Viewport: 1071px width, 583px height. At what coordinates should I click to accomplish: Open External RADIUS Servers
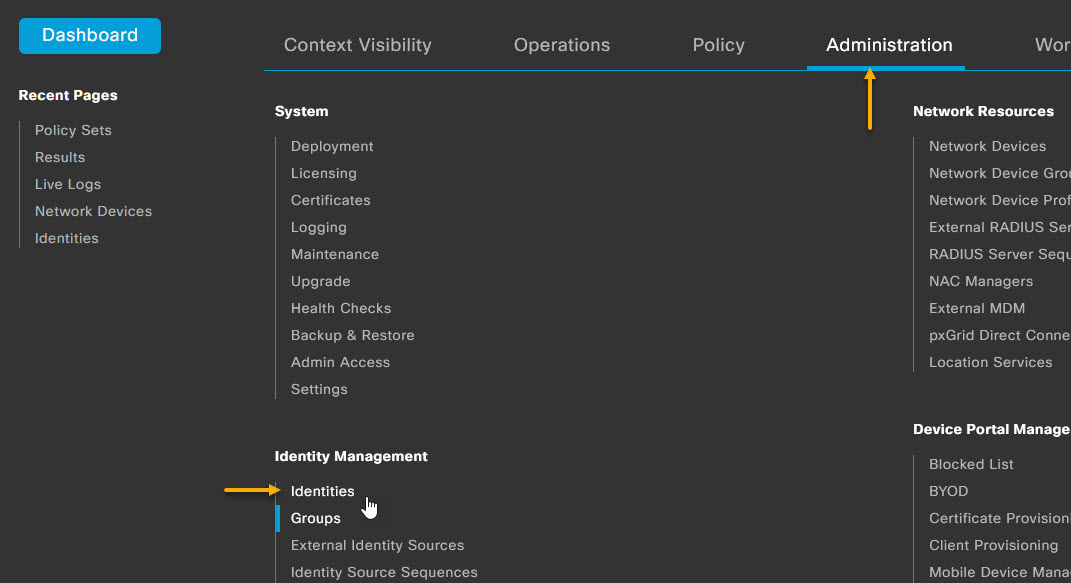1000,227
